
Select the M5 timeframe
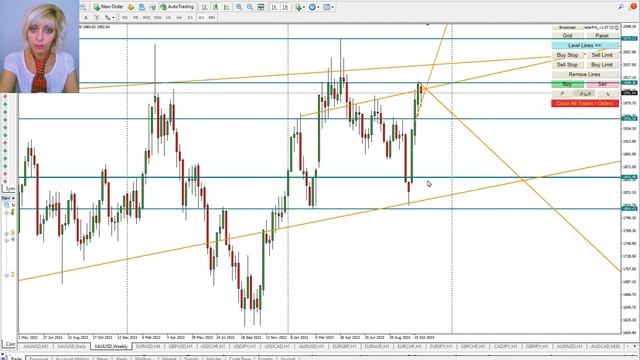[136, 18]
